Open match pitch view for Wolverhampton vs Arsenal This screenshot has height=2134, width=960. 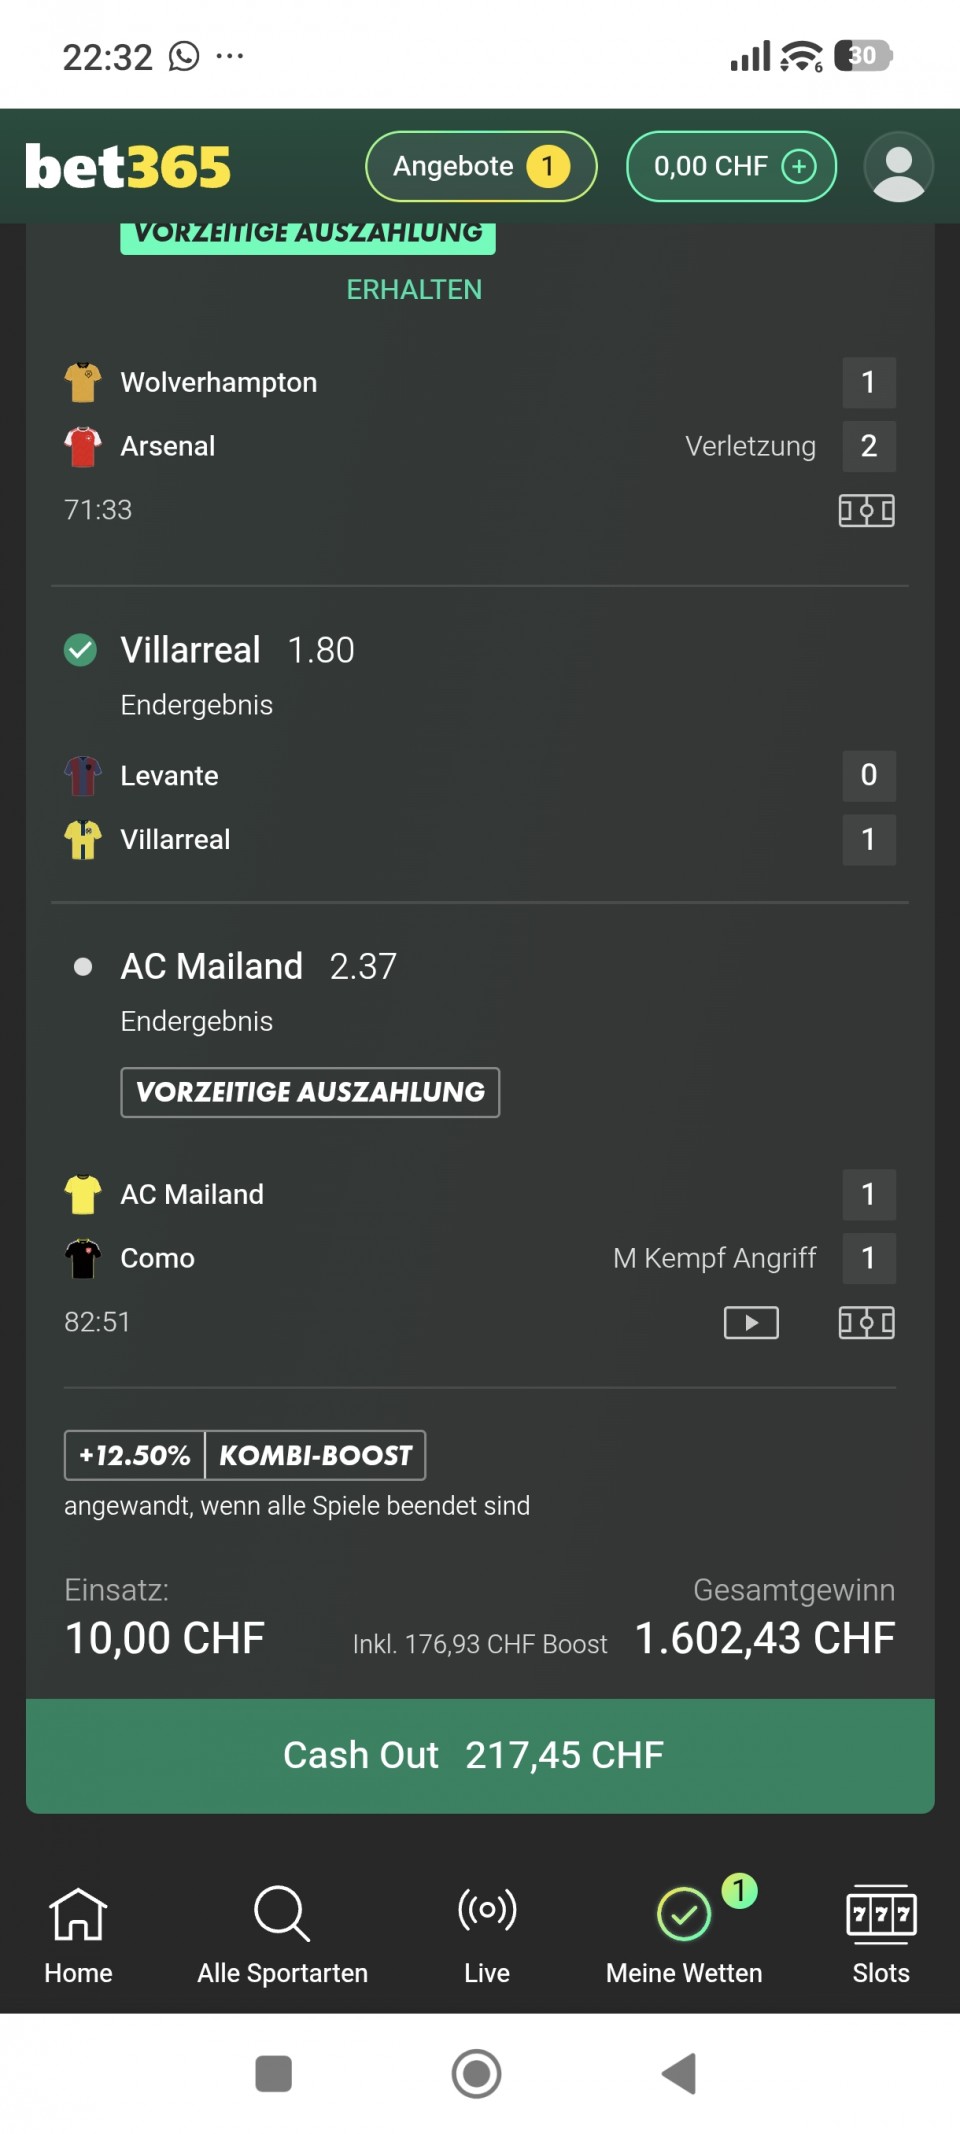click(x=866, y=511)
